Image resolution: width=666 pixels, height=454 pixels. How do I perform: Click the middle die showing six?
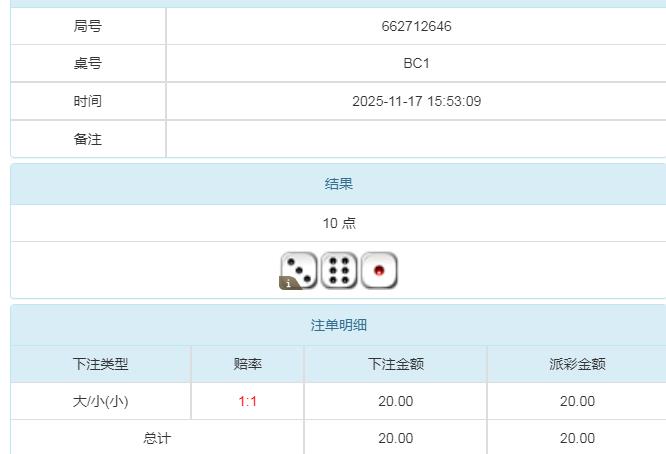pos(339,271)
